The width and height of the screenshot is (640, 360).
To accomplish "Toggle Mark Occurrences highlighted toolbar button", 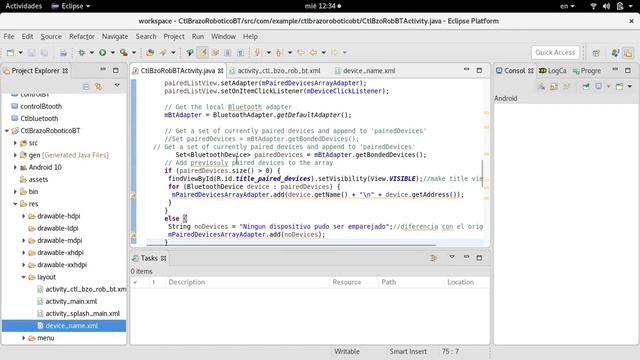I will point(202,53).
